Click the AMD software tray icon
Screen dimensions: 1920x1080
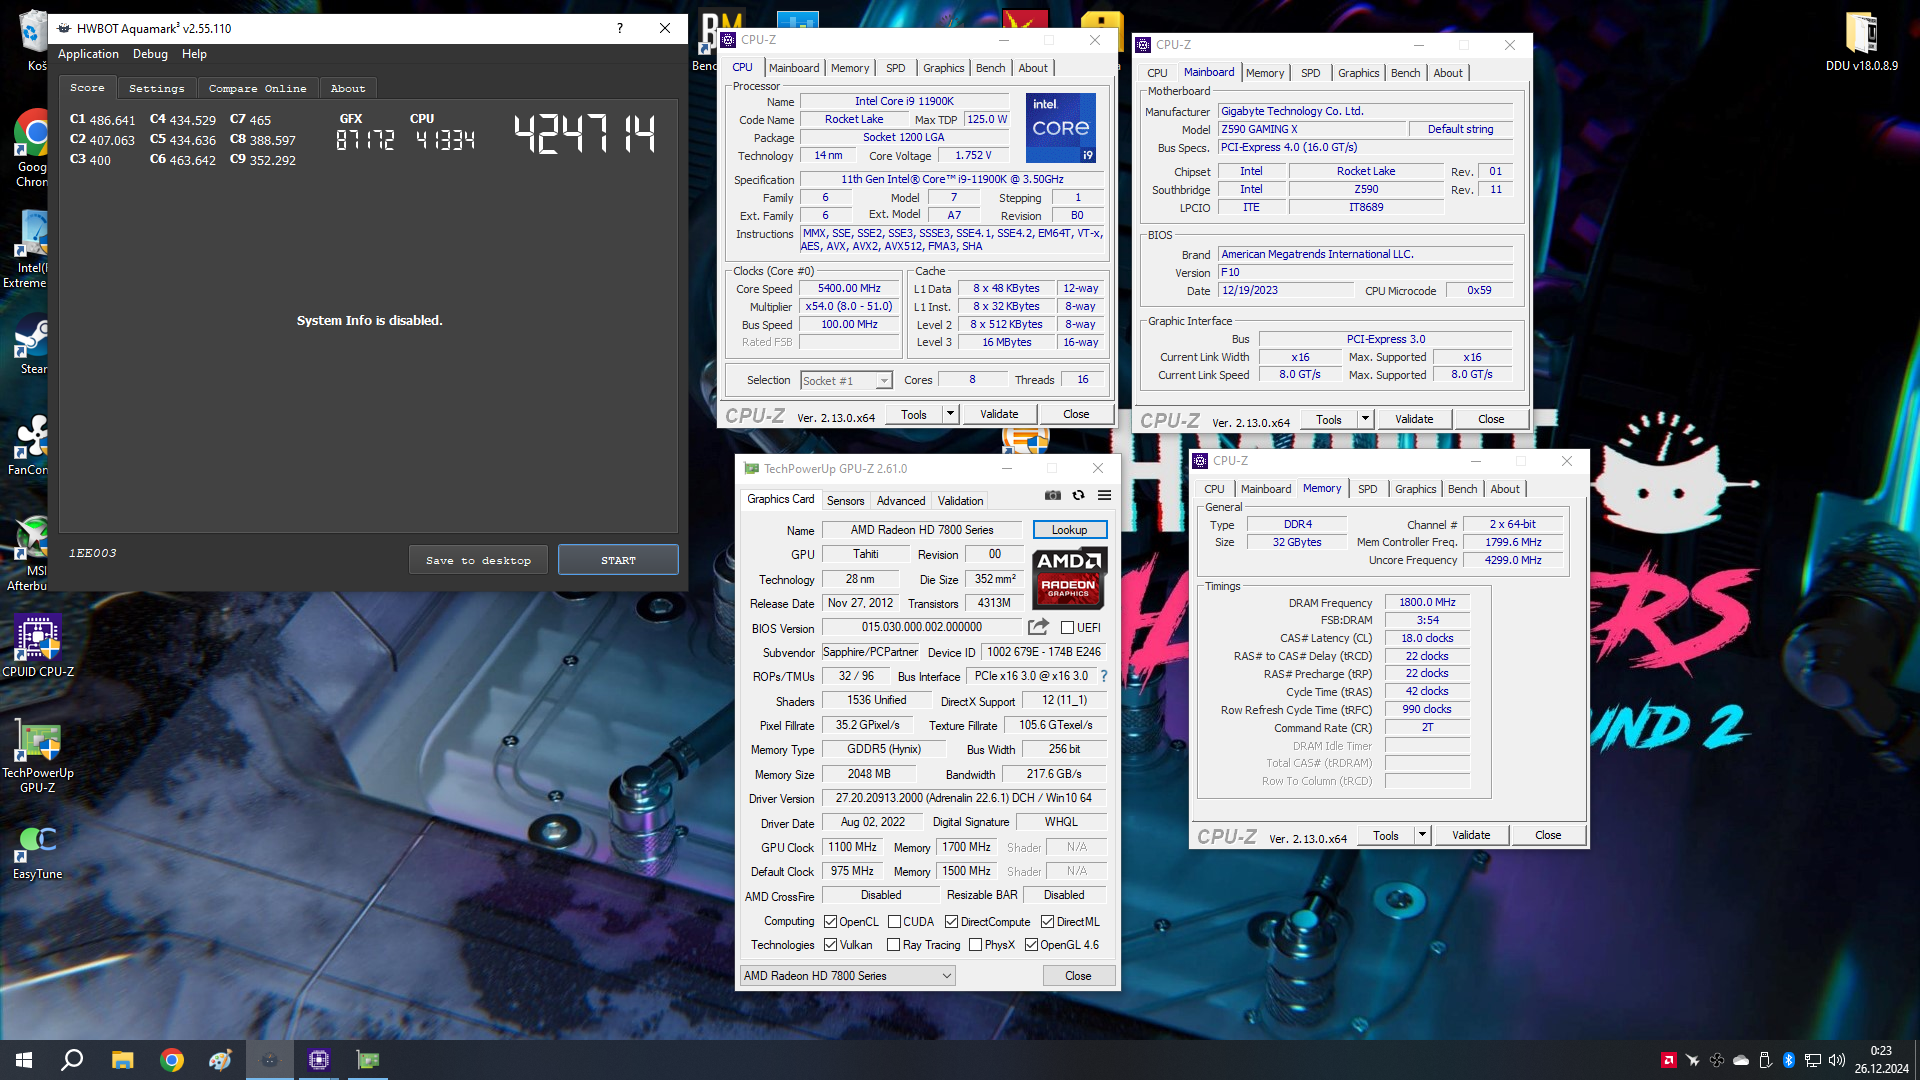coord(1668,1060)
